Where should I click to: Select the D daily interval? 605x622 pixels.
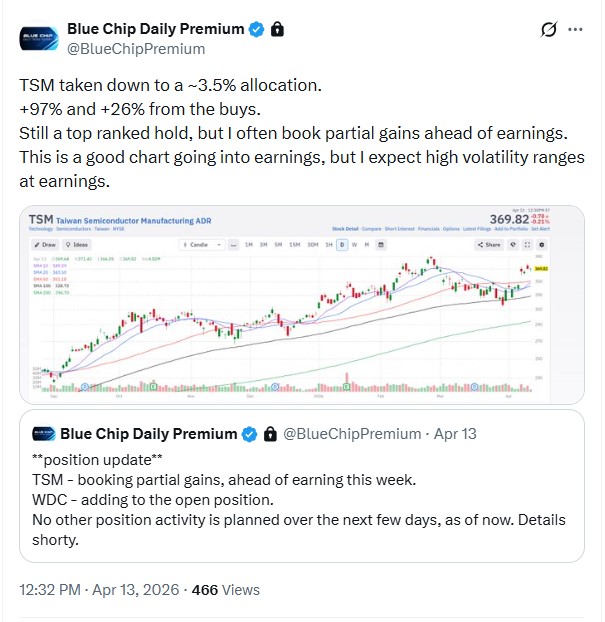pos(342,244)
